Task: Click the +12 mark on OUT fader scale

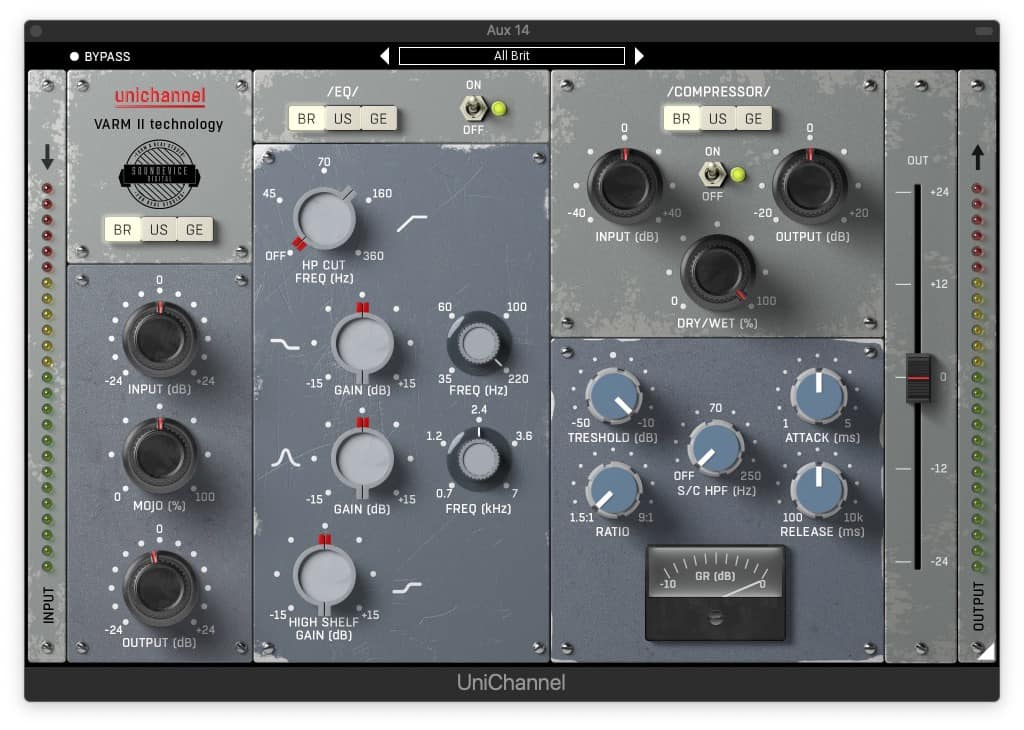Action: (939, 284)
